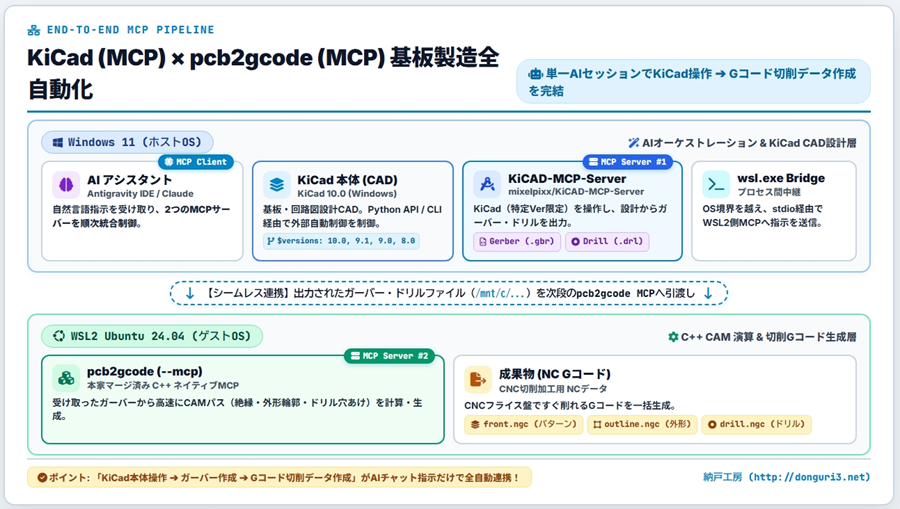The image size is (900, 509).
Task: Click the AIオーケストレーション & KiCad CAD設計層 label
Action: (749, 143)
